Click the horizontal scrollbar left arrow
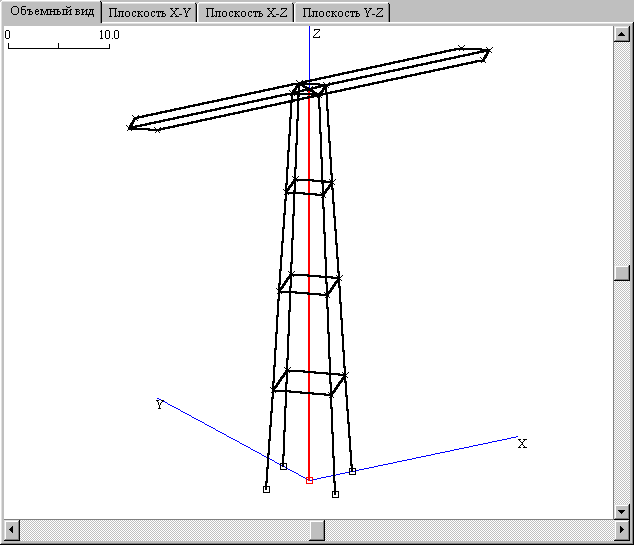634x545 pixels. click(x=12, y=530)
